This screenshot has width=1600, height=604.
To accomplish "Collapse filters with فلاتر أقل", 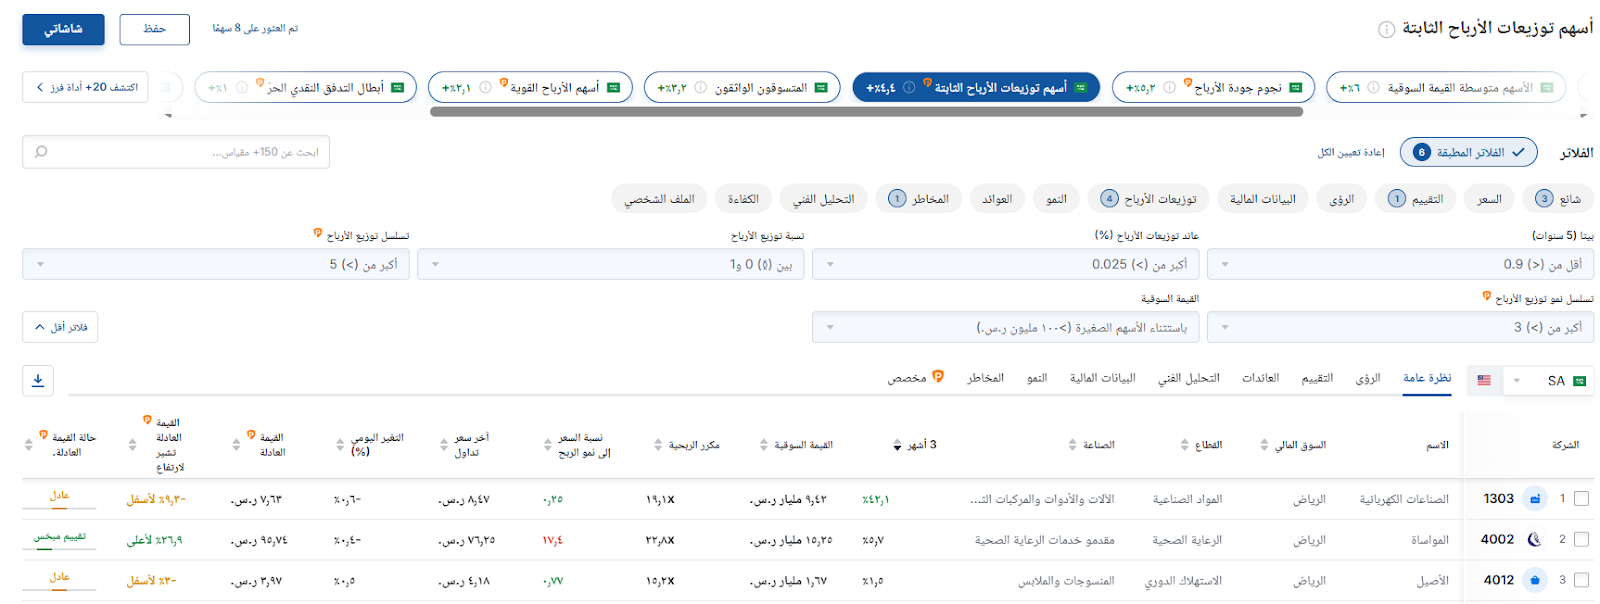I will tap(60, 327).
